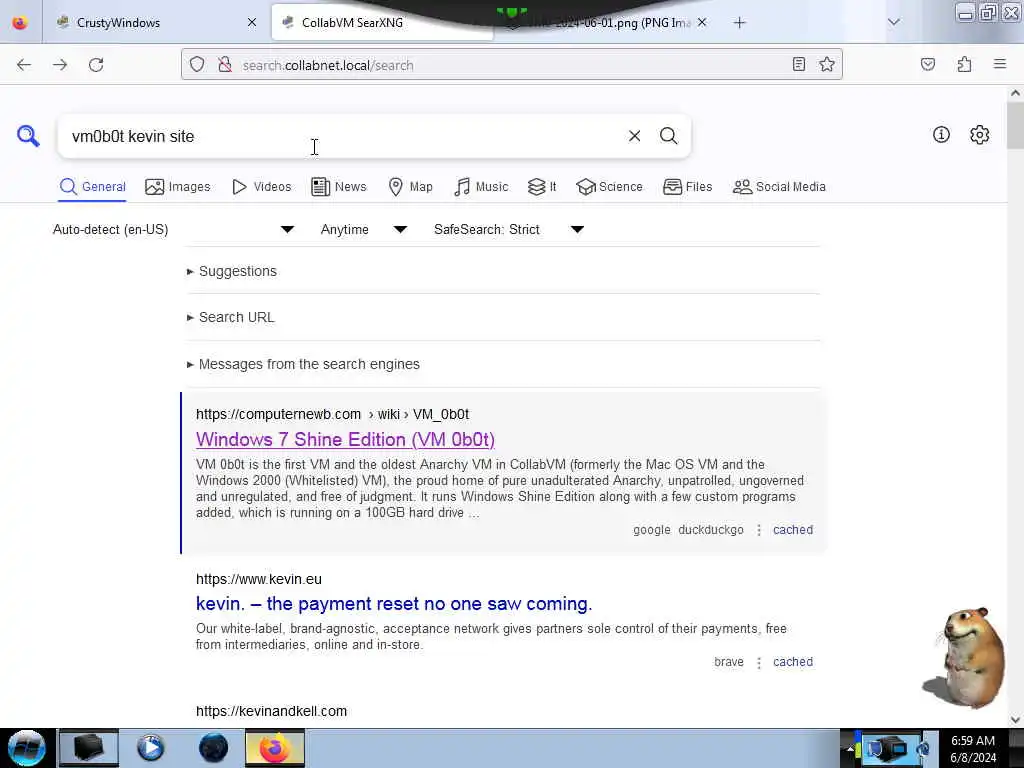Image resolution: width=1024 pixels, height=768 pixels.
Task: Go back with the browser back arrow
Action: point(24,65)
